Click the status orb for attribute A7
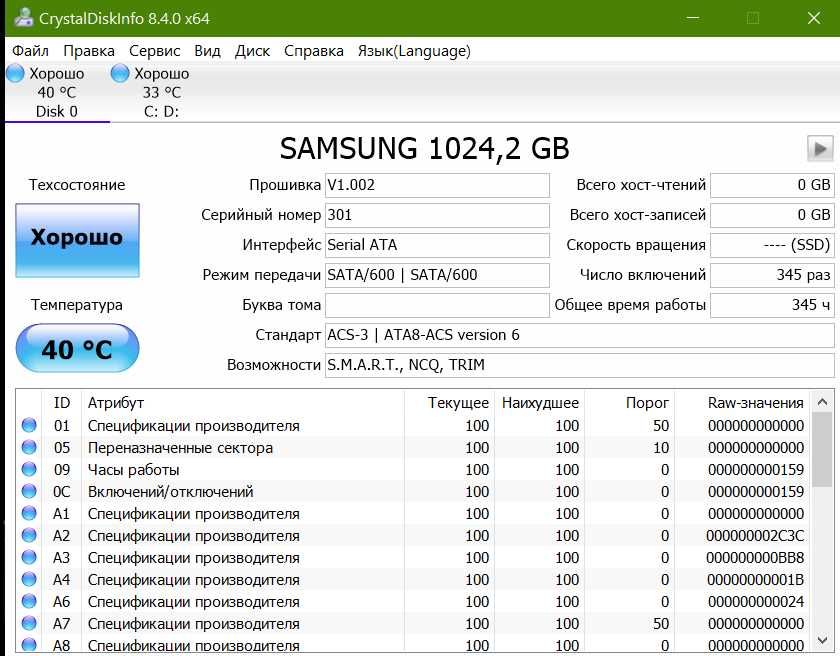 29,623
